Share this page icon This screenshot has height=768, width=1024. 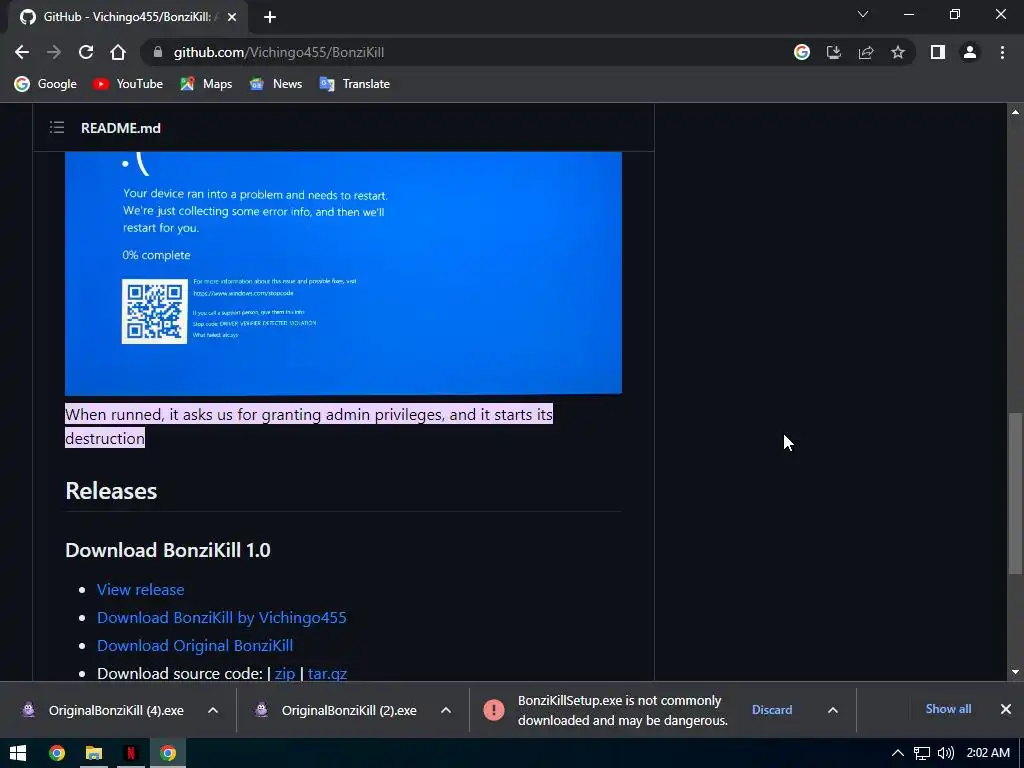866,52
